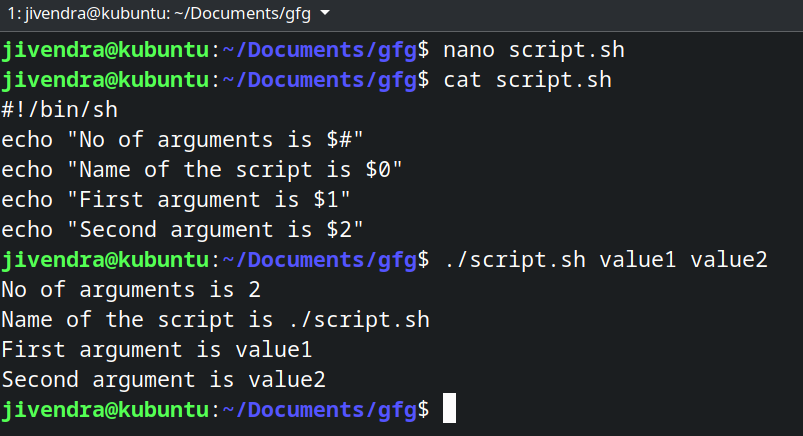This screenshot has height=436, width=803.
Task: Click the echo 'First argument is $1' line
Action: (176, 199)
